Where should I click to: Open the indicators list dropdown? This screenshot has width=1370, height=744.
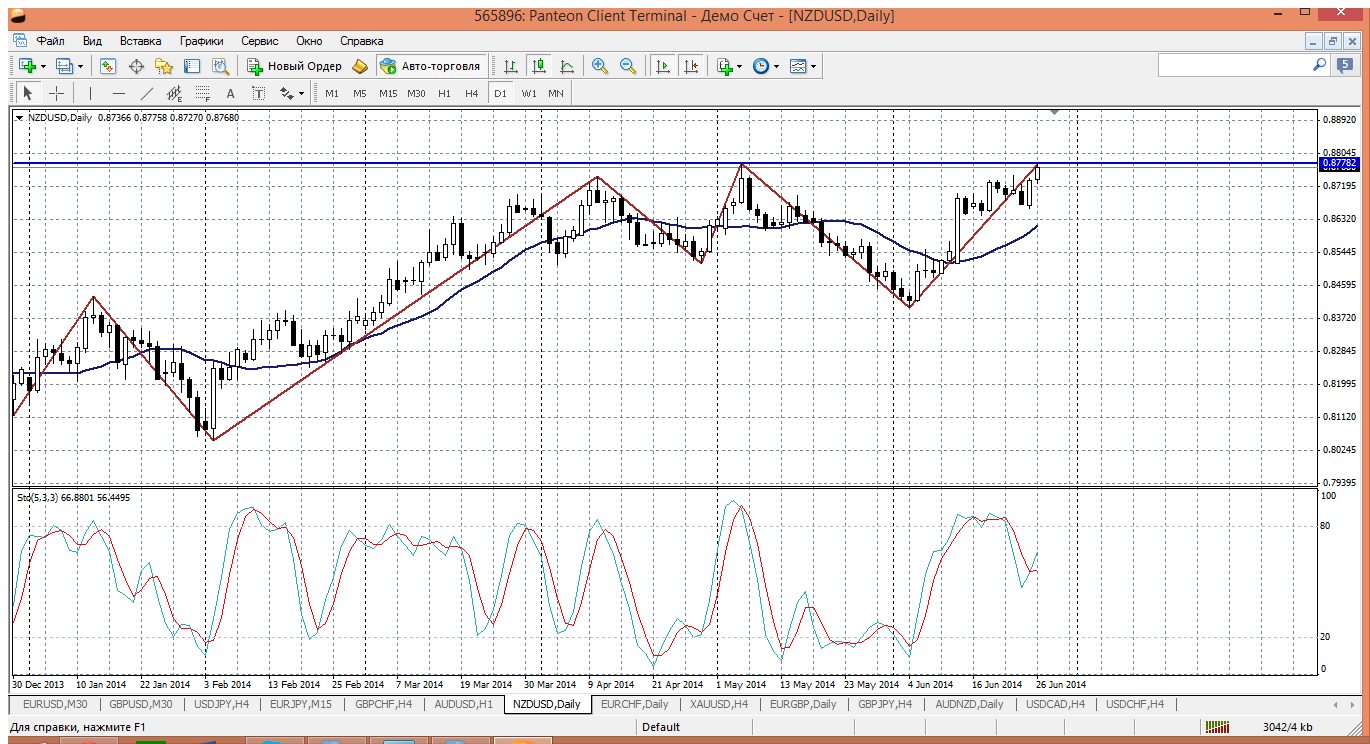click(739, 67)
